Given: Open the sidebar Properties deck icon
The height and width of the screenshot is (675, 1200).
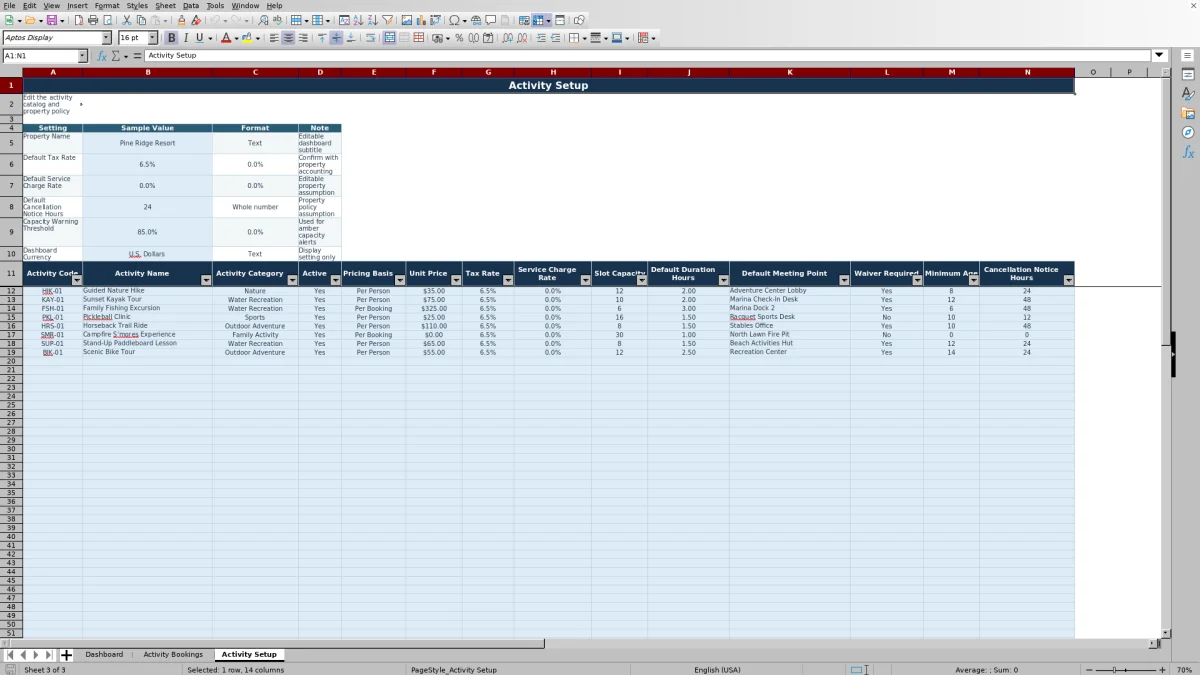Looking at the screenshot, I should (1188, 75).
